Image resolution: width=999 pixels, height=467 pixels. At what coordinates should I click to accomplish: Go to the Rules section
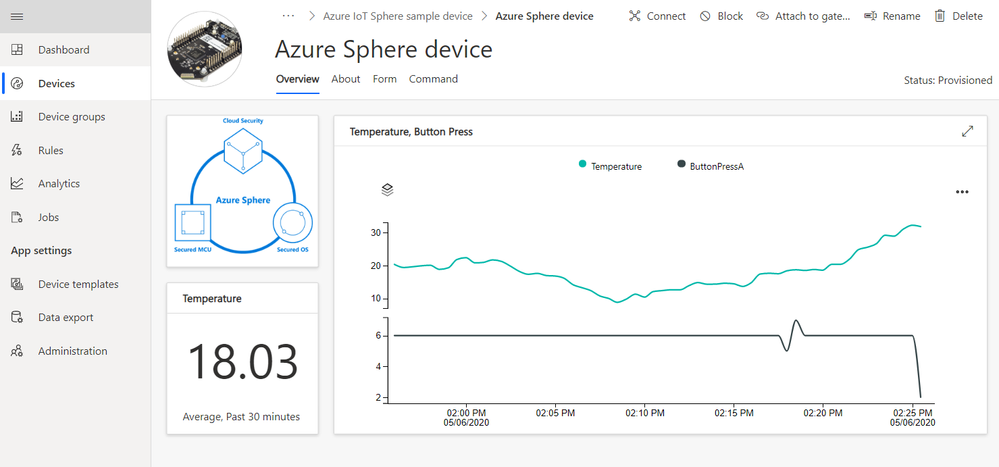click(x=50, y=150)
